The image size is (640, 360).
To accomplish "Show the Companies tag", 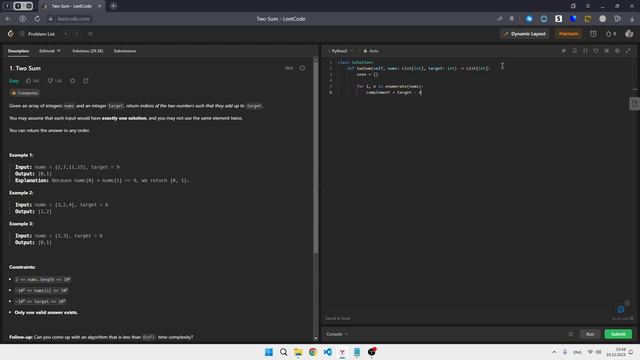I will [x=25, y=93].
